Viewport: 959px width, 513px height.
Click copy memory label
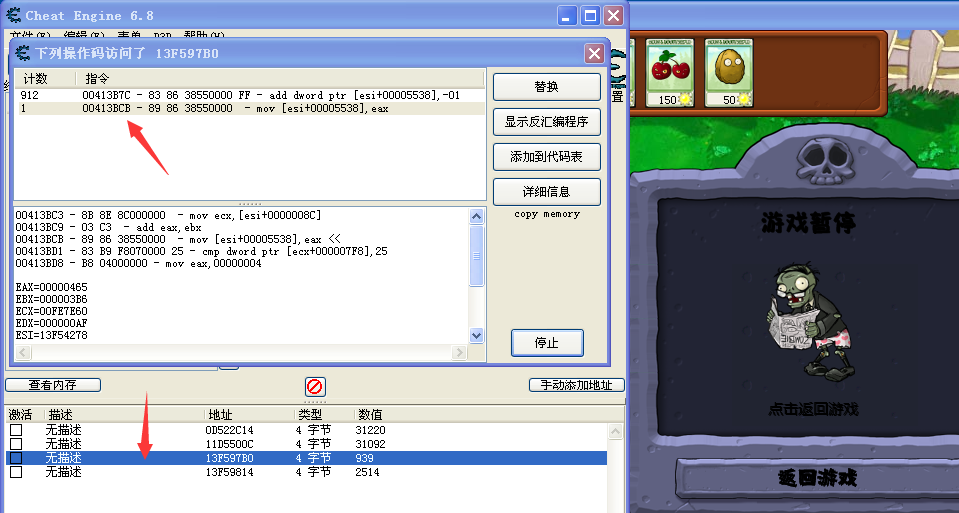(547, 214)
